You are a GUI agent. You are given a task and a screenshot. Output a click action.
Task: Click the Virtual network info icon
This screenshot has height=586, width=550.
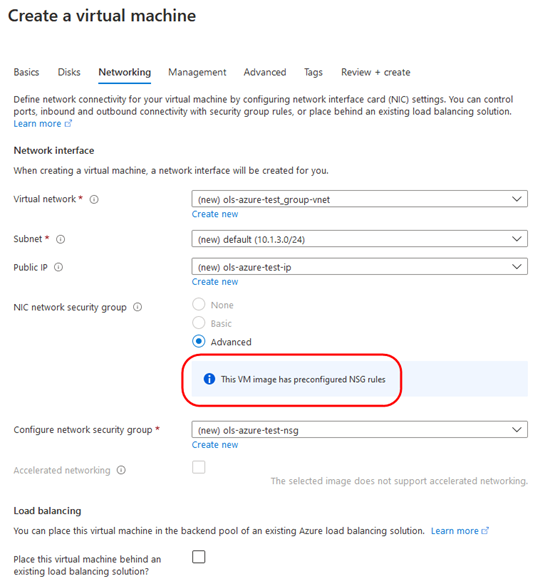(x=94, y=200)
